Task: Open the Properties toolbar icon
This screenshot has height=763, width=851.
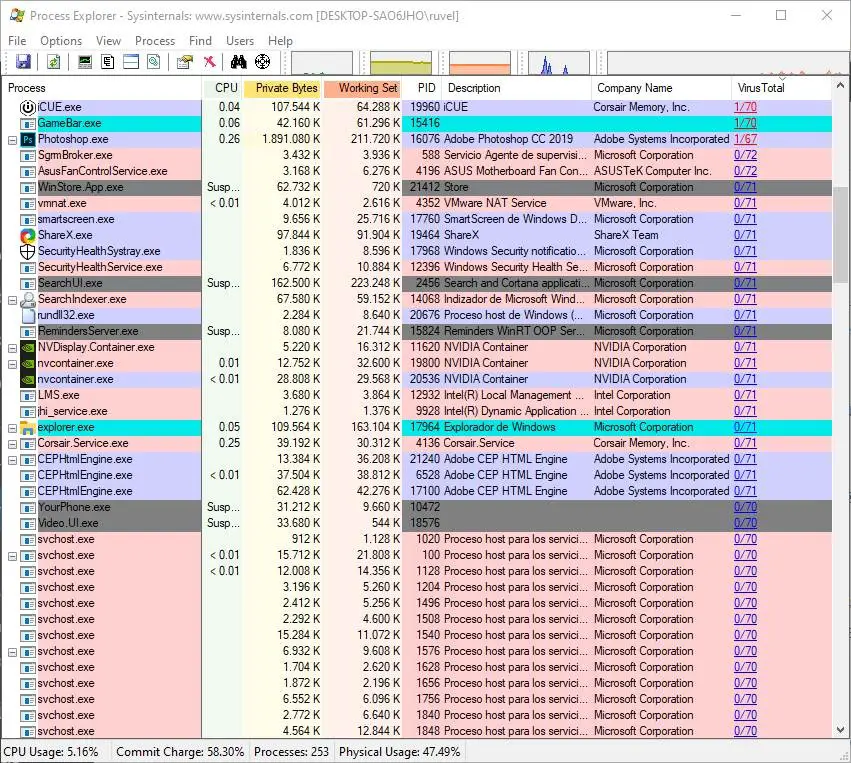Action: (x=185, y=62)
